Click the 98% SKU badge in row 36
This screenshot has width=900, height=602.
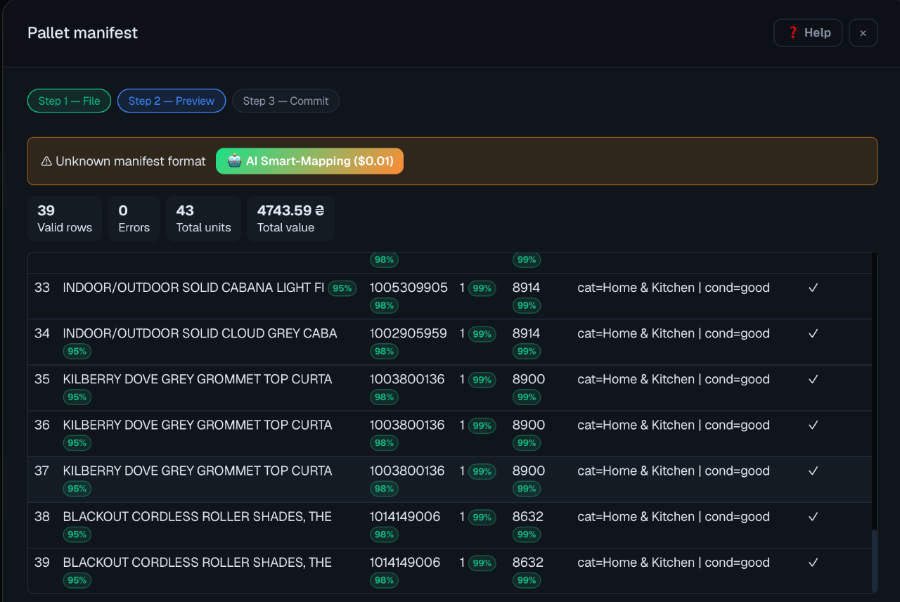pos(384,443)
